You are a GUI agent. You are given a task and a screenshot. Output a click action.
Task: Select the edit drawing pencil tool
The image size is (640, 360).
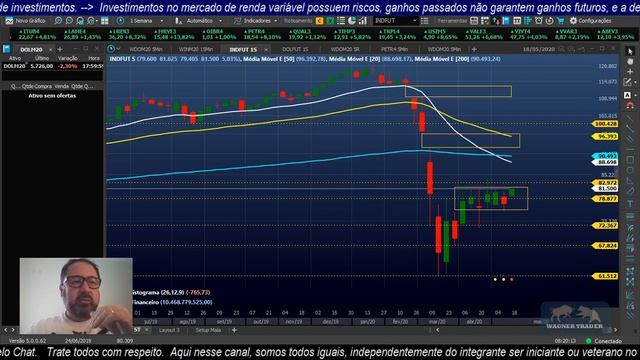pyautogui.click(x=628, y=82)
